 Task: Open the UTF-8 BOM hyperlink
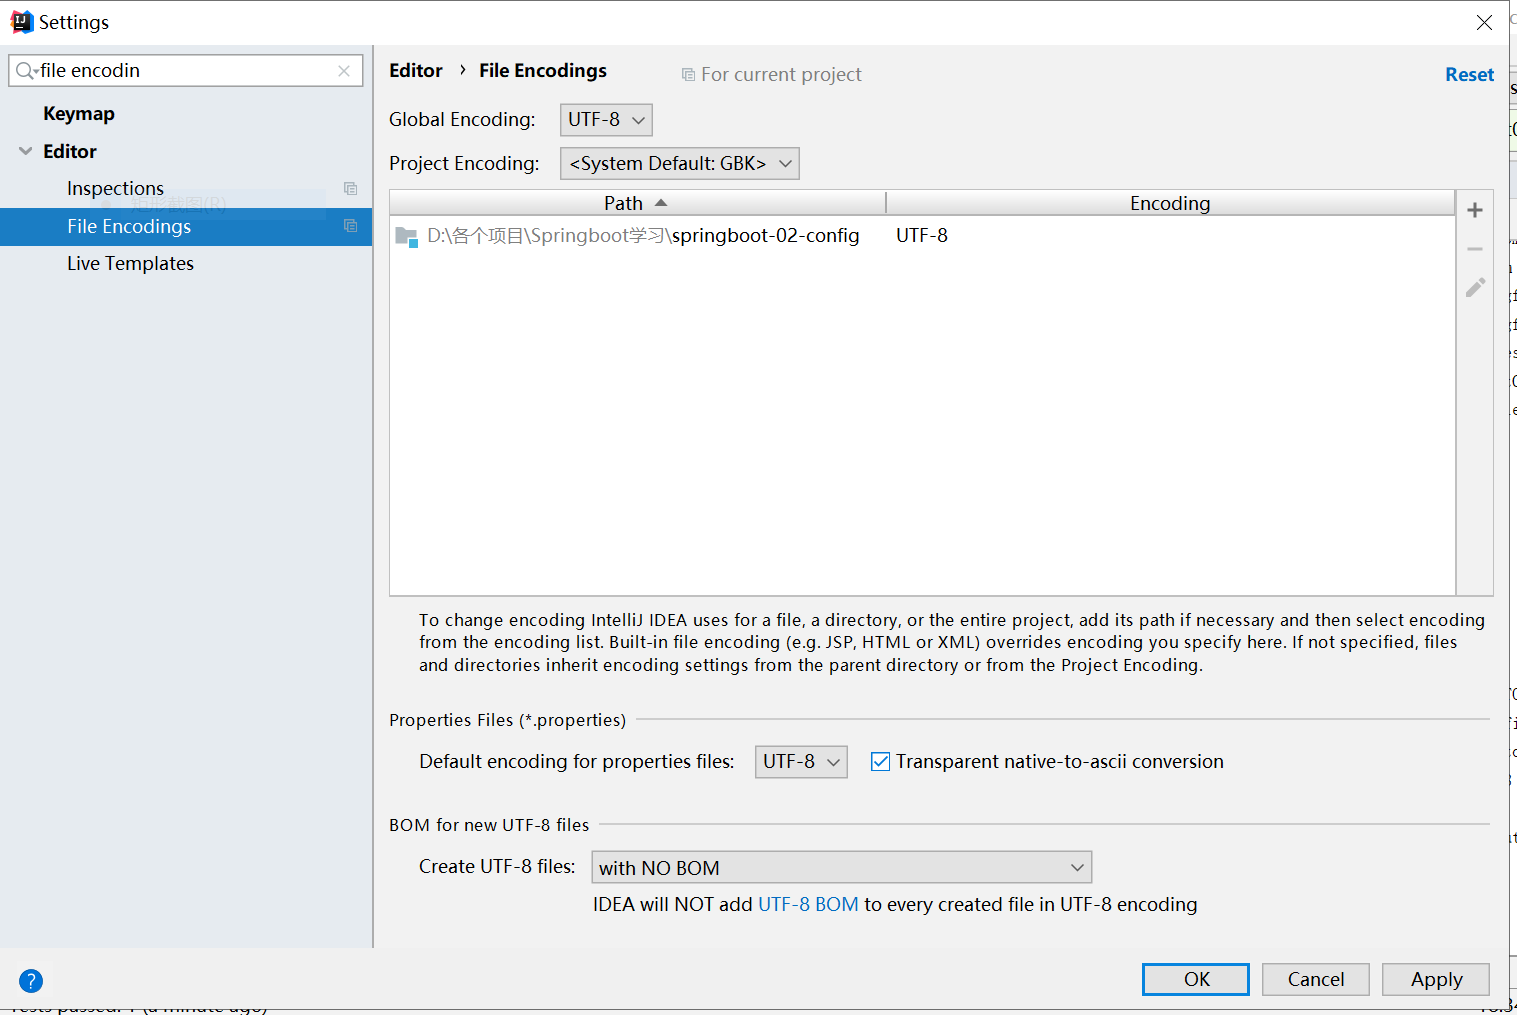point(808,904)
